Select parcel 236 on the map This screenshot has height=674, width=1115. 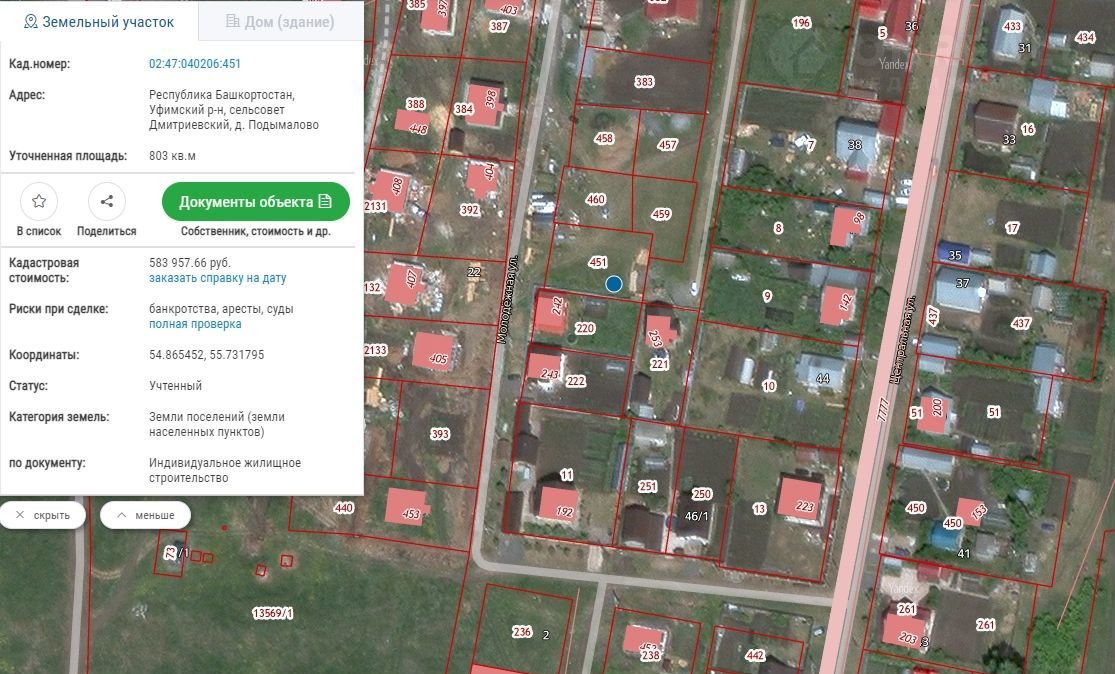pyautogui.click(x=522, y=631)
